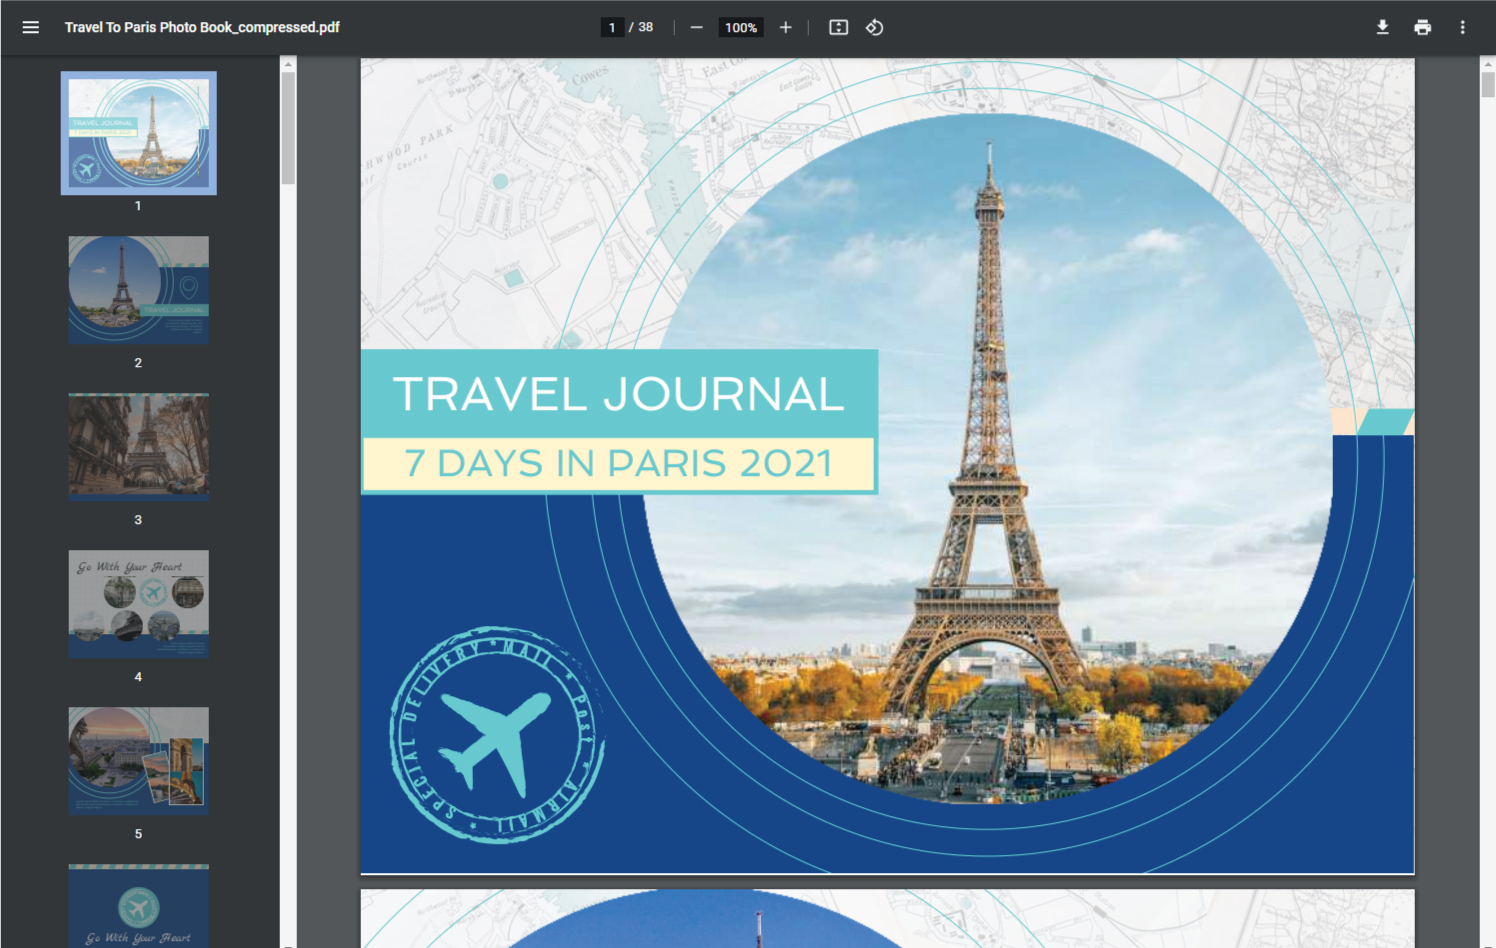Open page 2 thumbnail

[139, 290]
